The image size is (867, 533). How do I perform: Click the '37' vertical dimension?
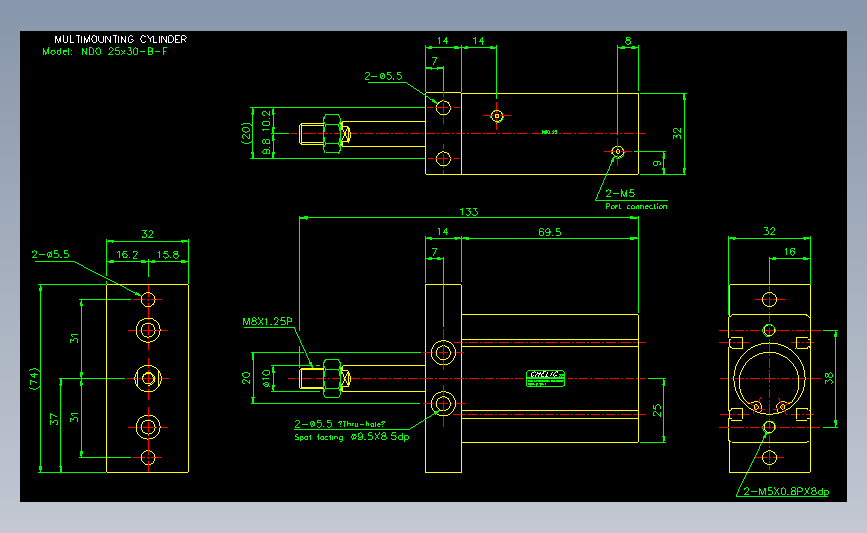coord(54,419)
